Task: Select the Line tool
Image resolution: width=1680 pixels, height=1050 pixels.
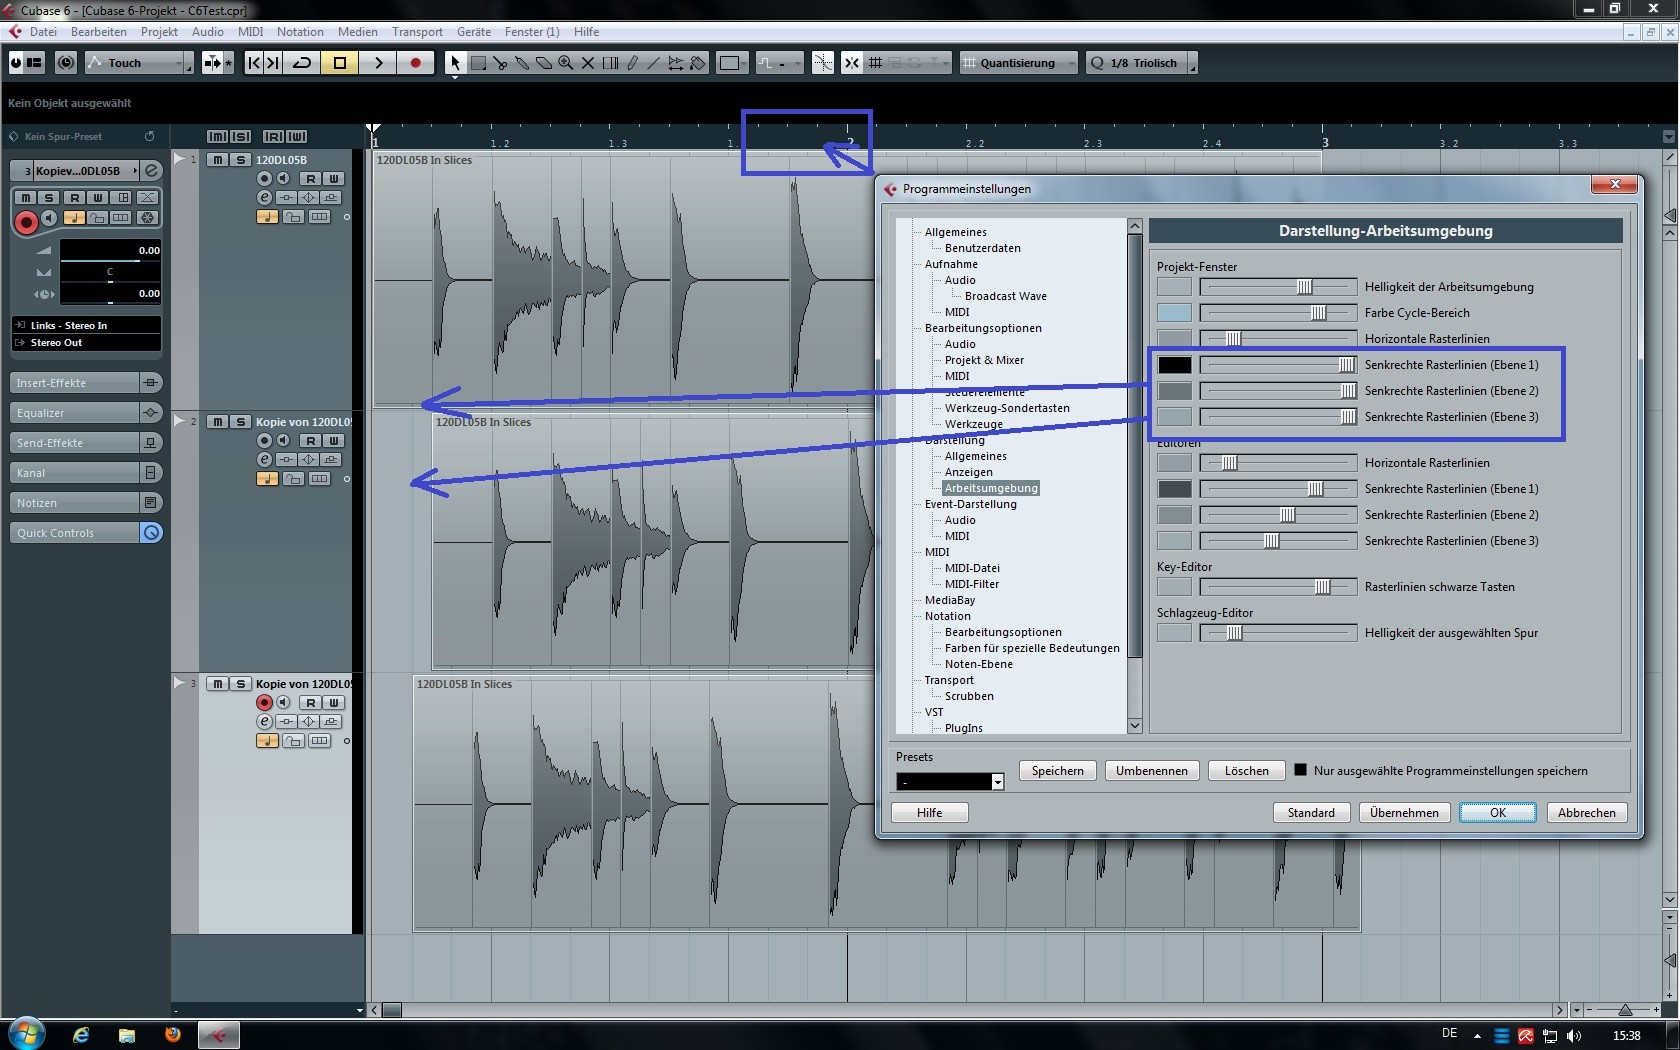Action: point(654,63)
